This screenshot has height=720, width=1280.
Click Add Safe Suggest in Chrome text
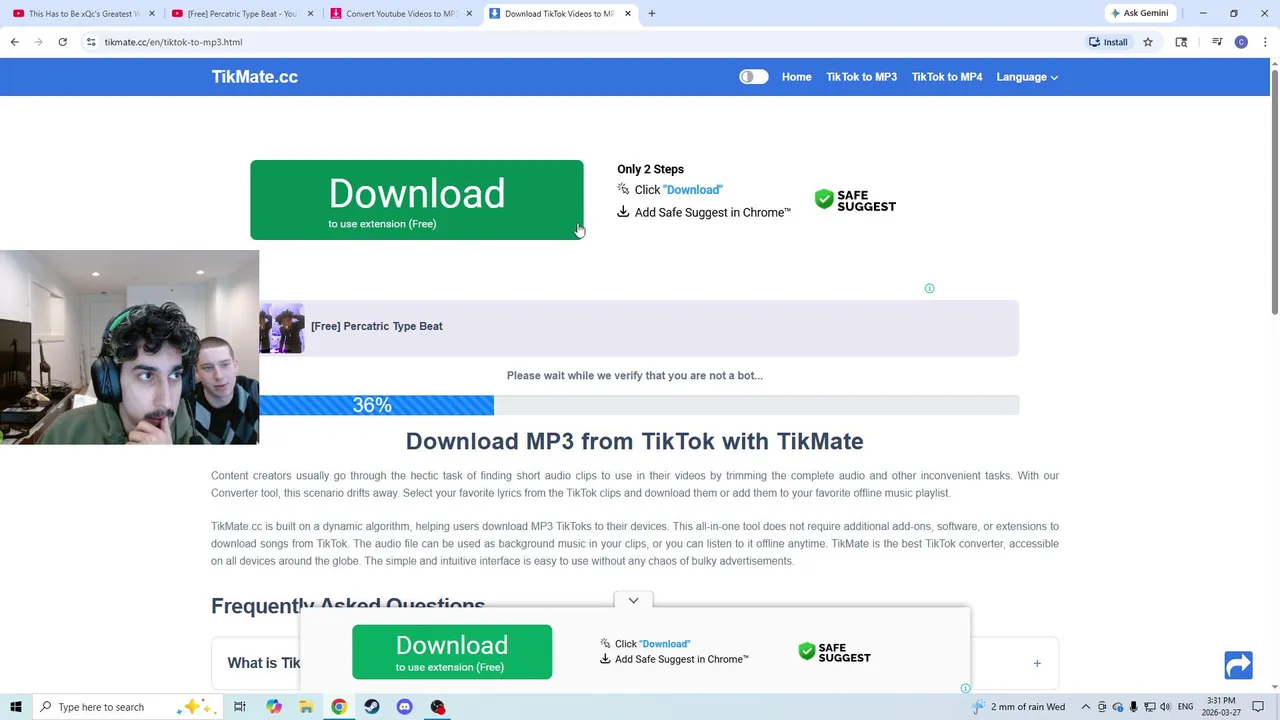click(712, 212)
